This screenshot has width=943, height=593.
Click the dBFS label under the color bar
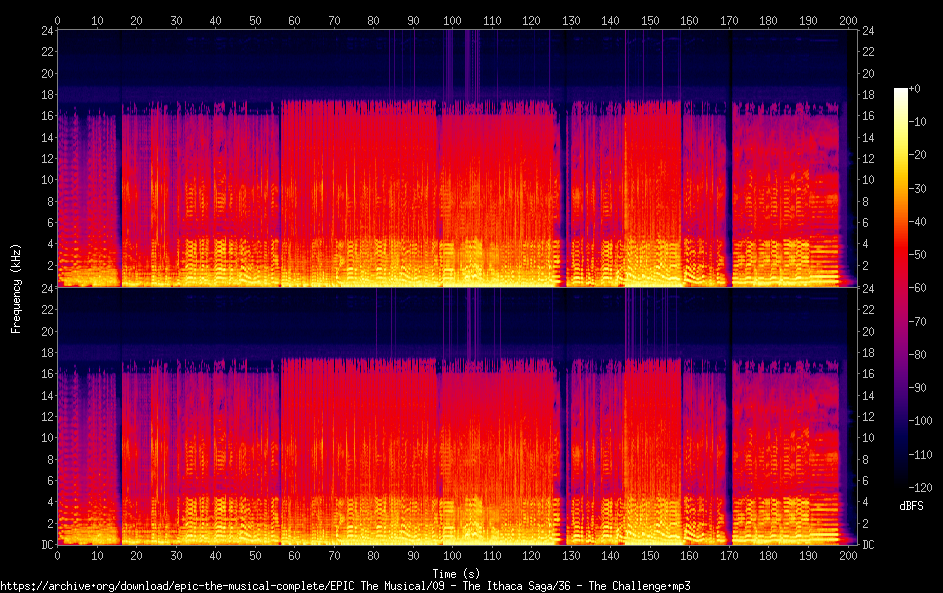coord(911,506)
